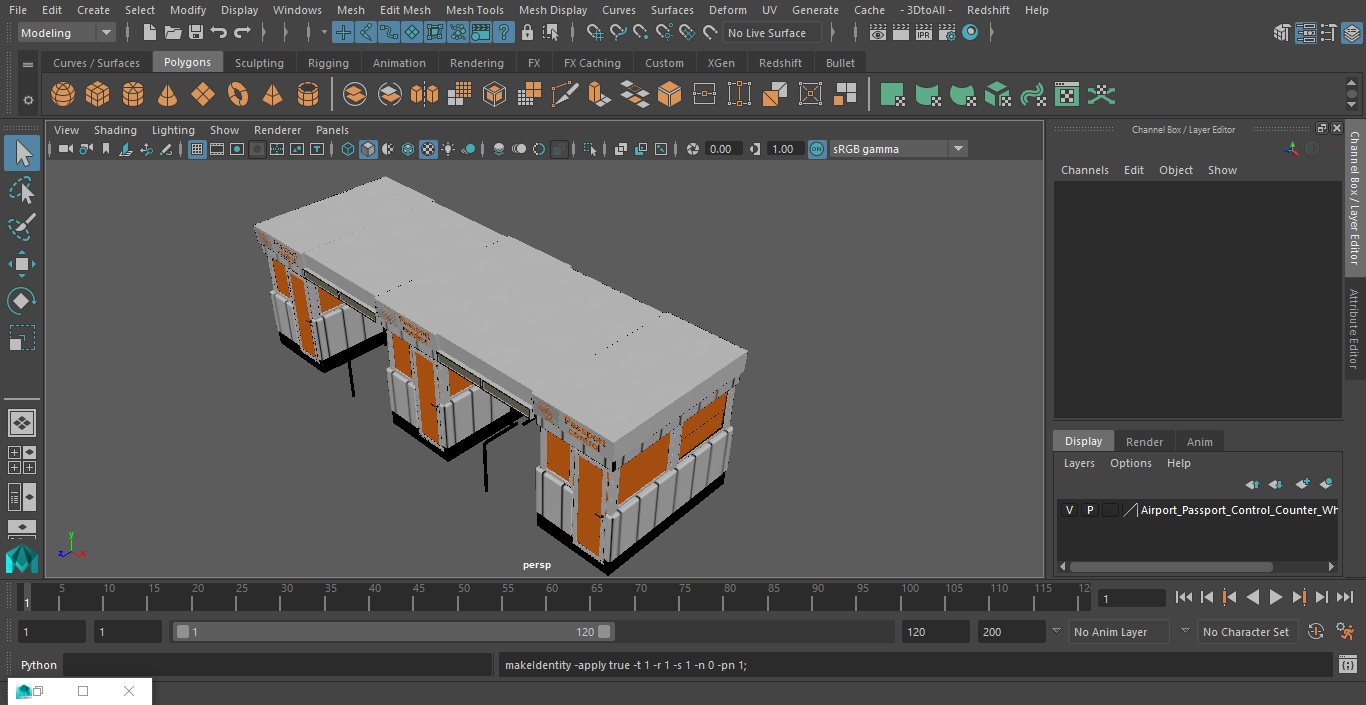This screenshot has height=705, width=1366.
Task: Create a polygon torus from the shelf
Action: (x=238, y=95)
